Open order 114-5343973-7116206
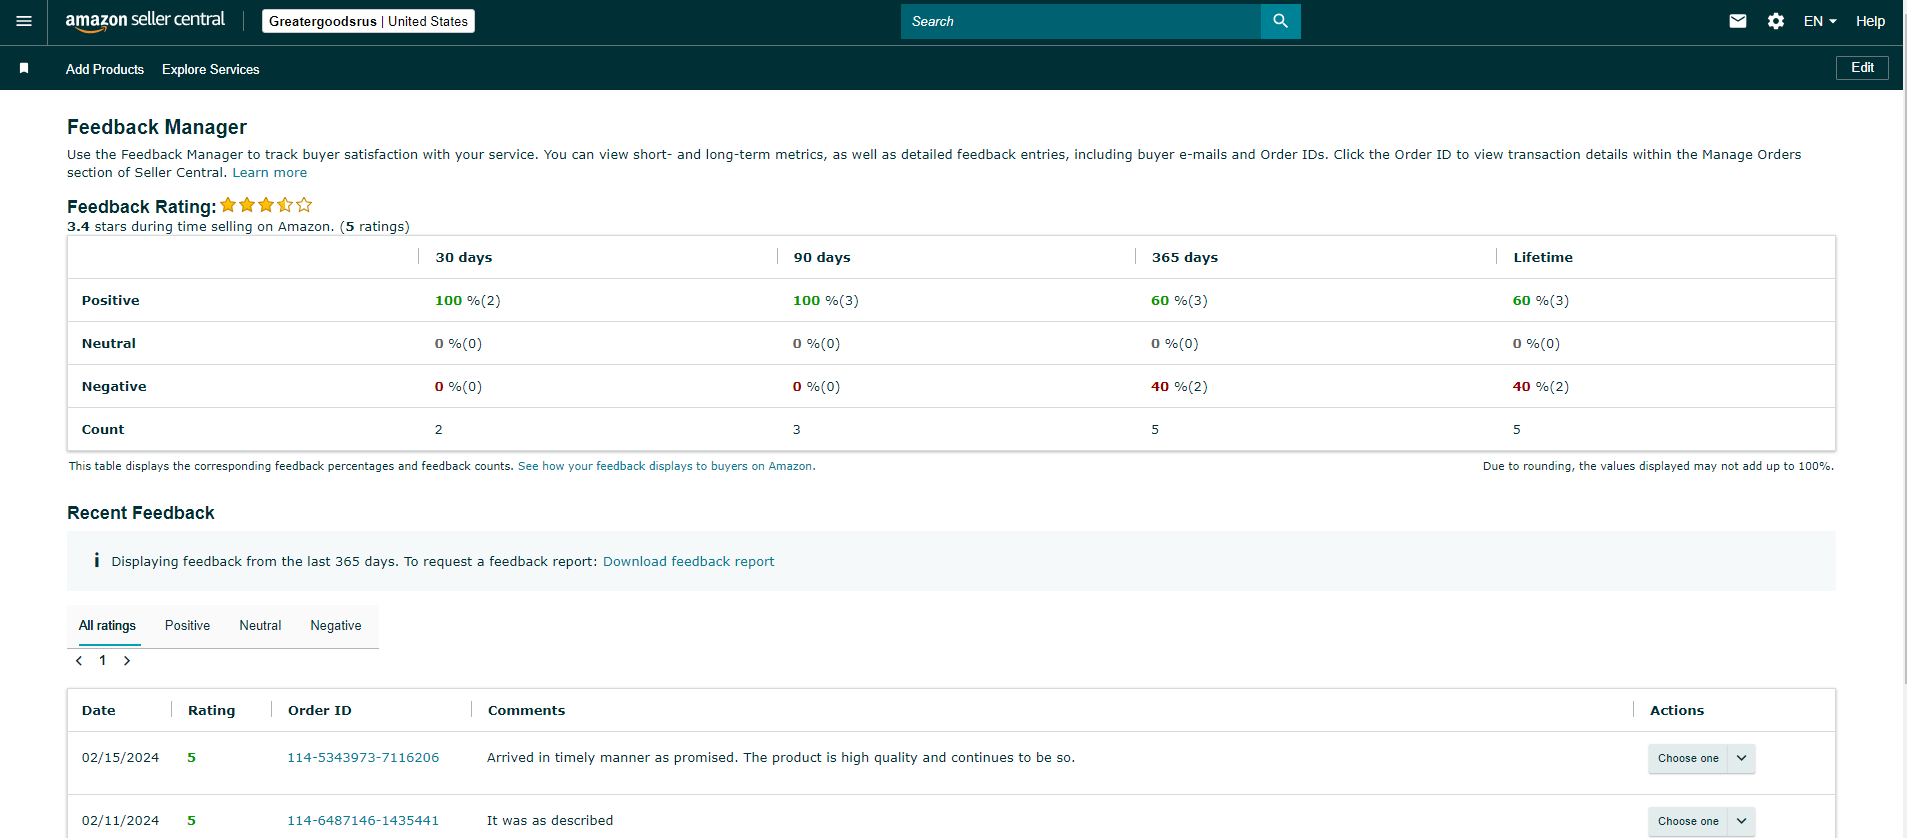Image resolution: width=1907 pixels, height=838 pixels. click(x=363, y=758)
